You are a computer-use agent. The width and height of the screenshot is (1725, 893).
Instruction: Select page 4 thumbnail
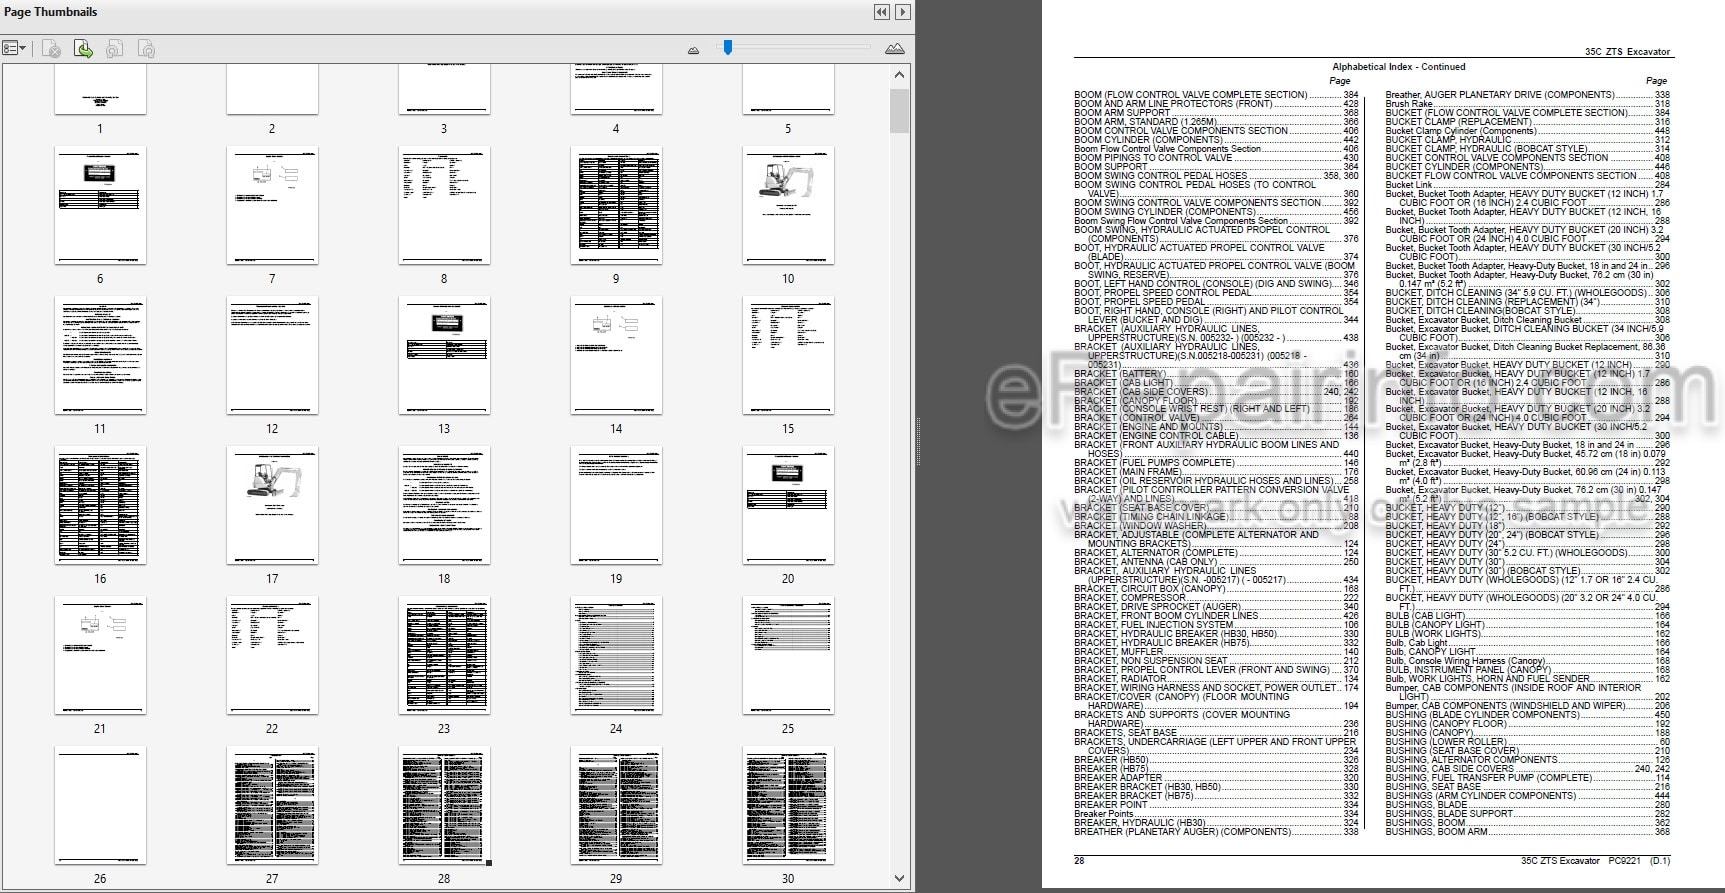(x=616, y=90)
